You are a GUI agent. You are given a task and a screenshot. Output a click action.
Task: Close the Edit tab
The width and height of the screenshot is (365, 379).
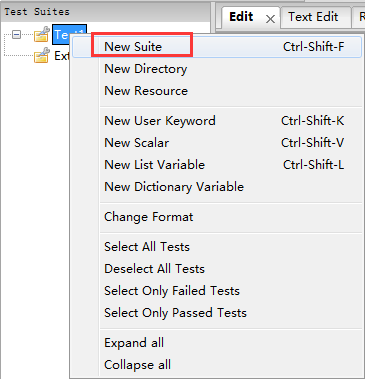pos(270,19)
